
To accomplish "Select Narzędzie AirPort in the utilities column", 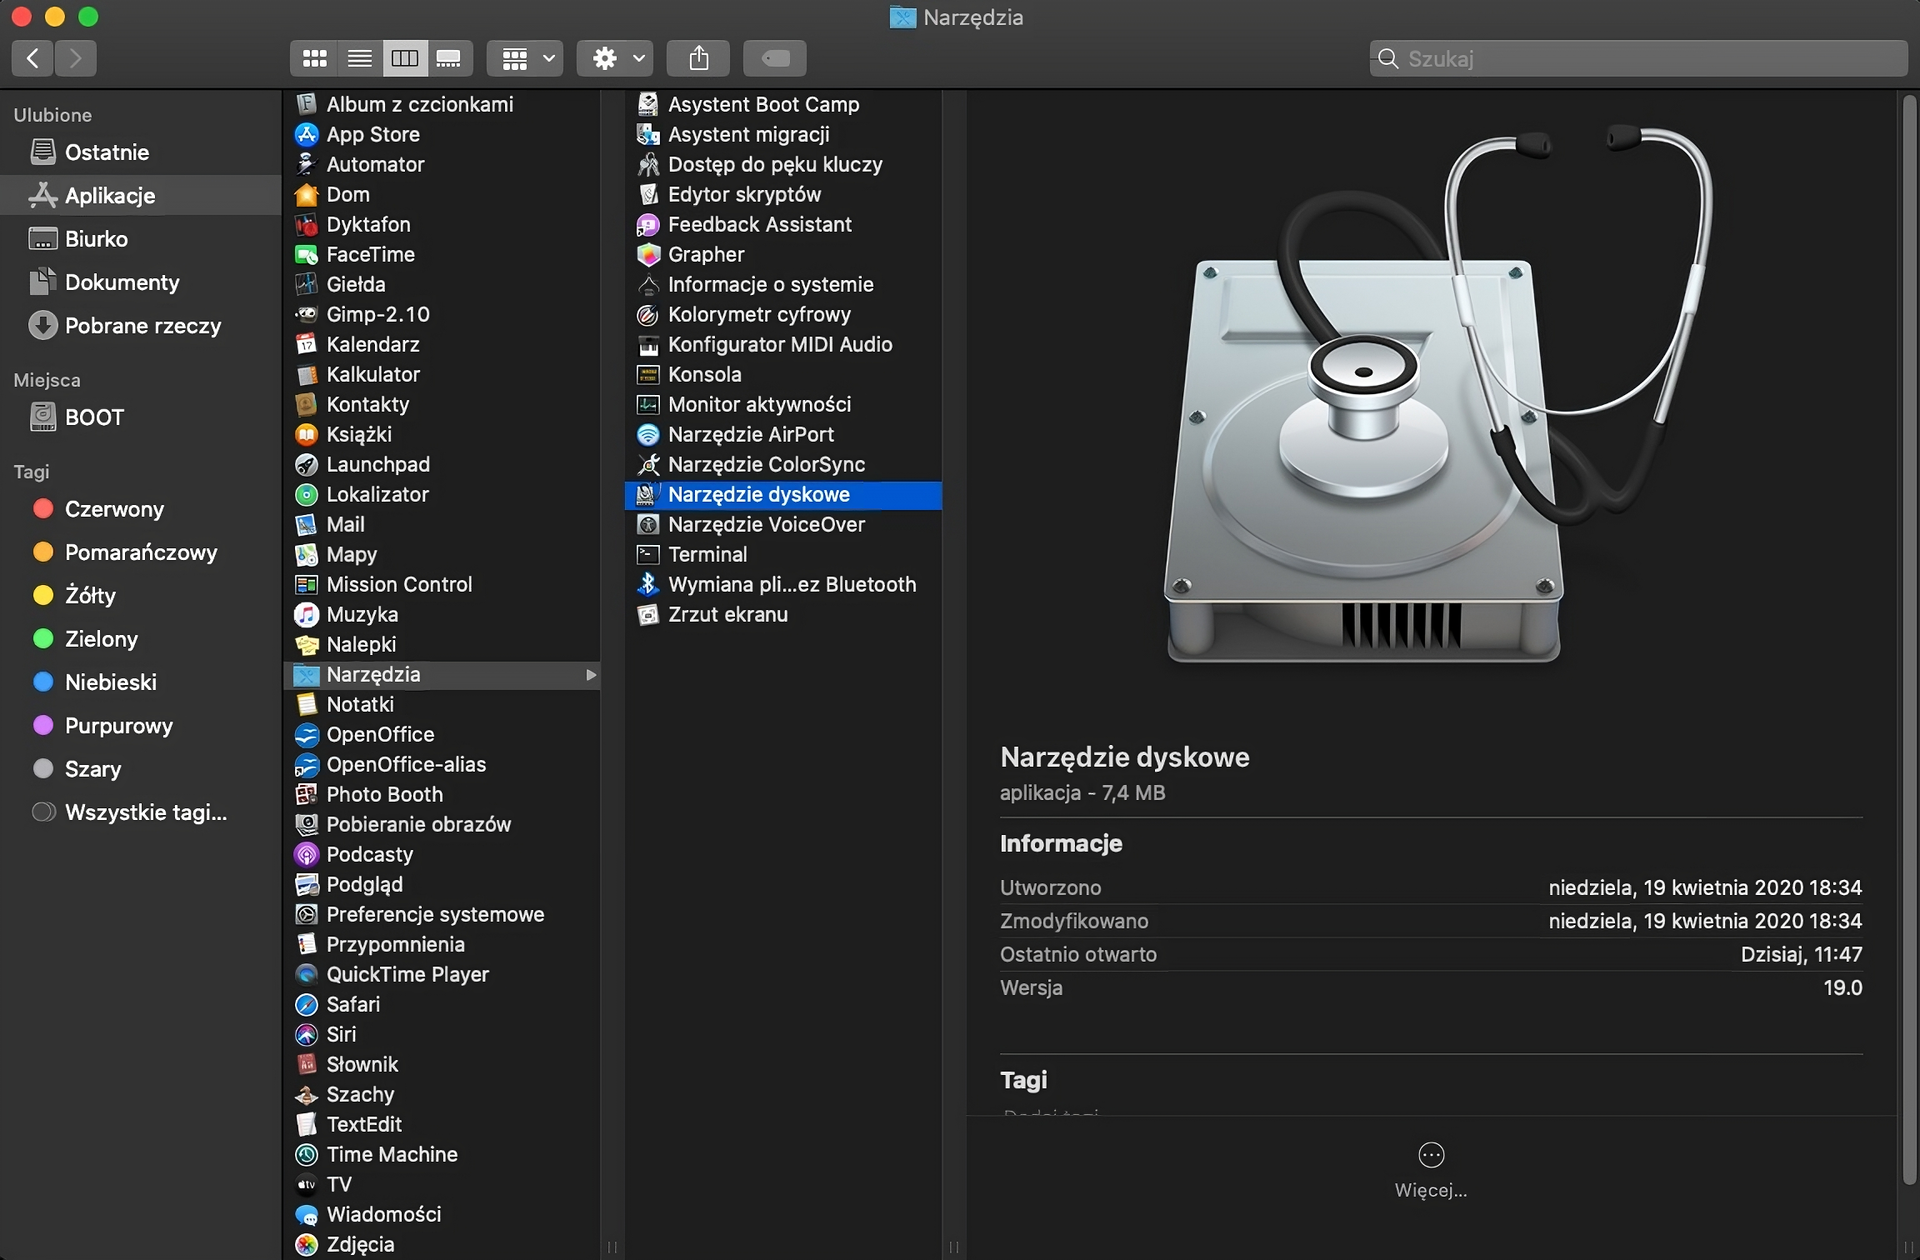I will [x=750, y=434].
